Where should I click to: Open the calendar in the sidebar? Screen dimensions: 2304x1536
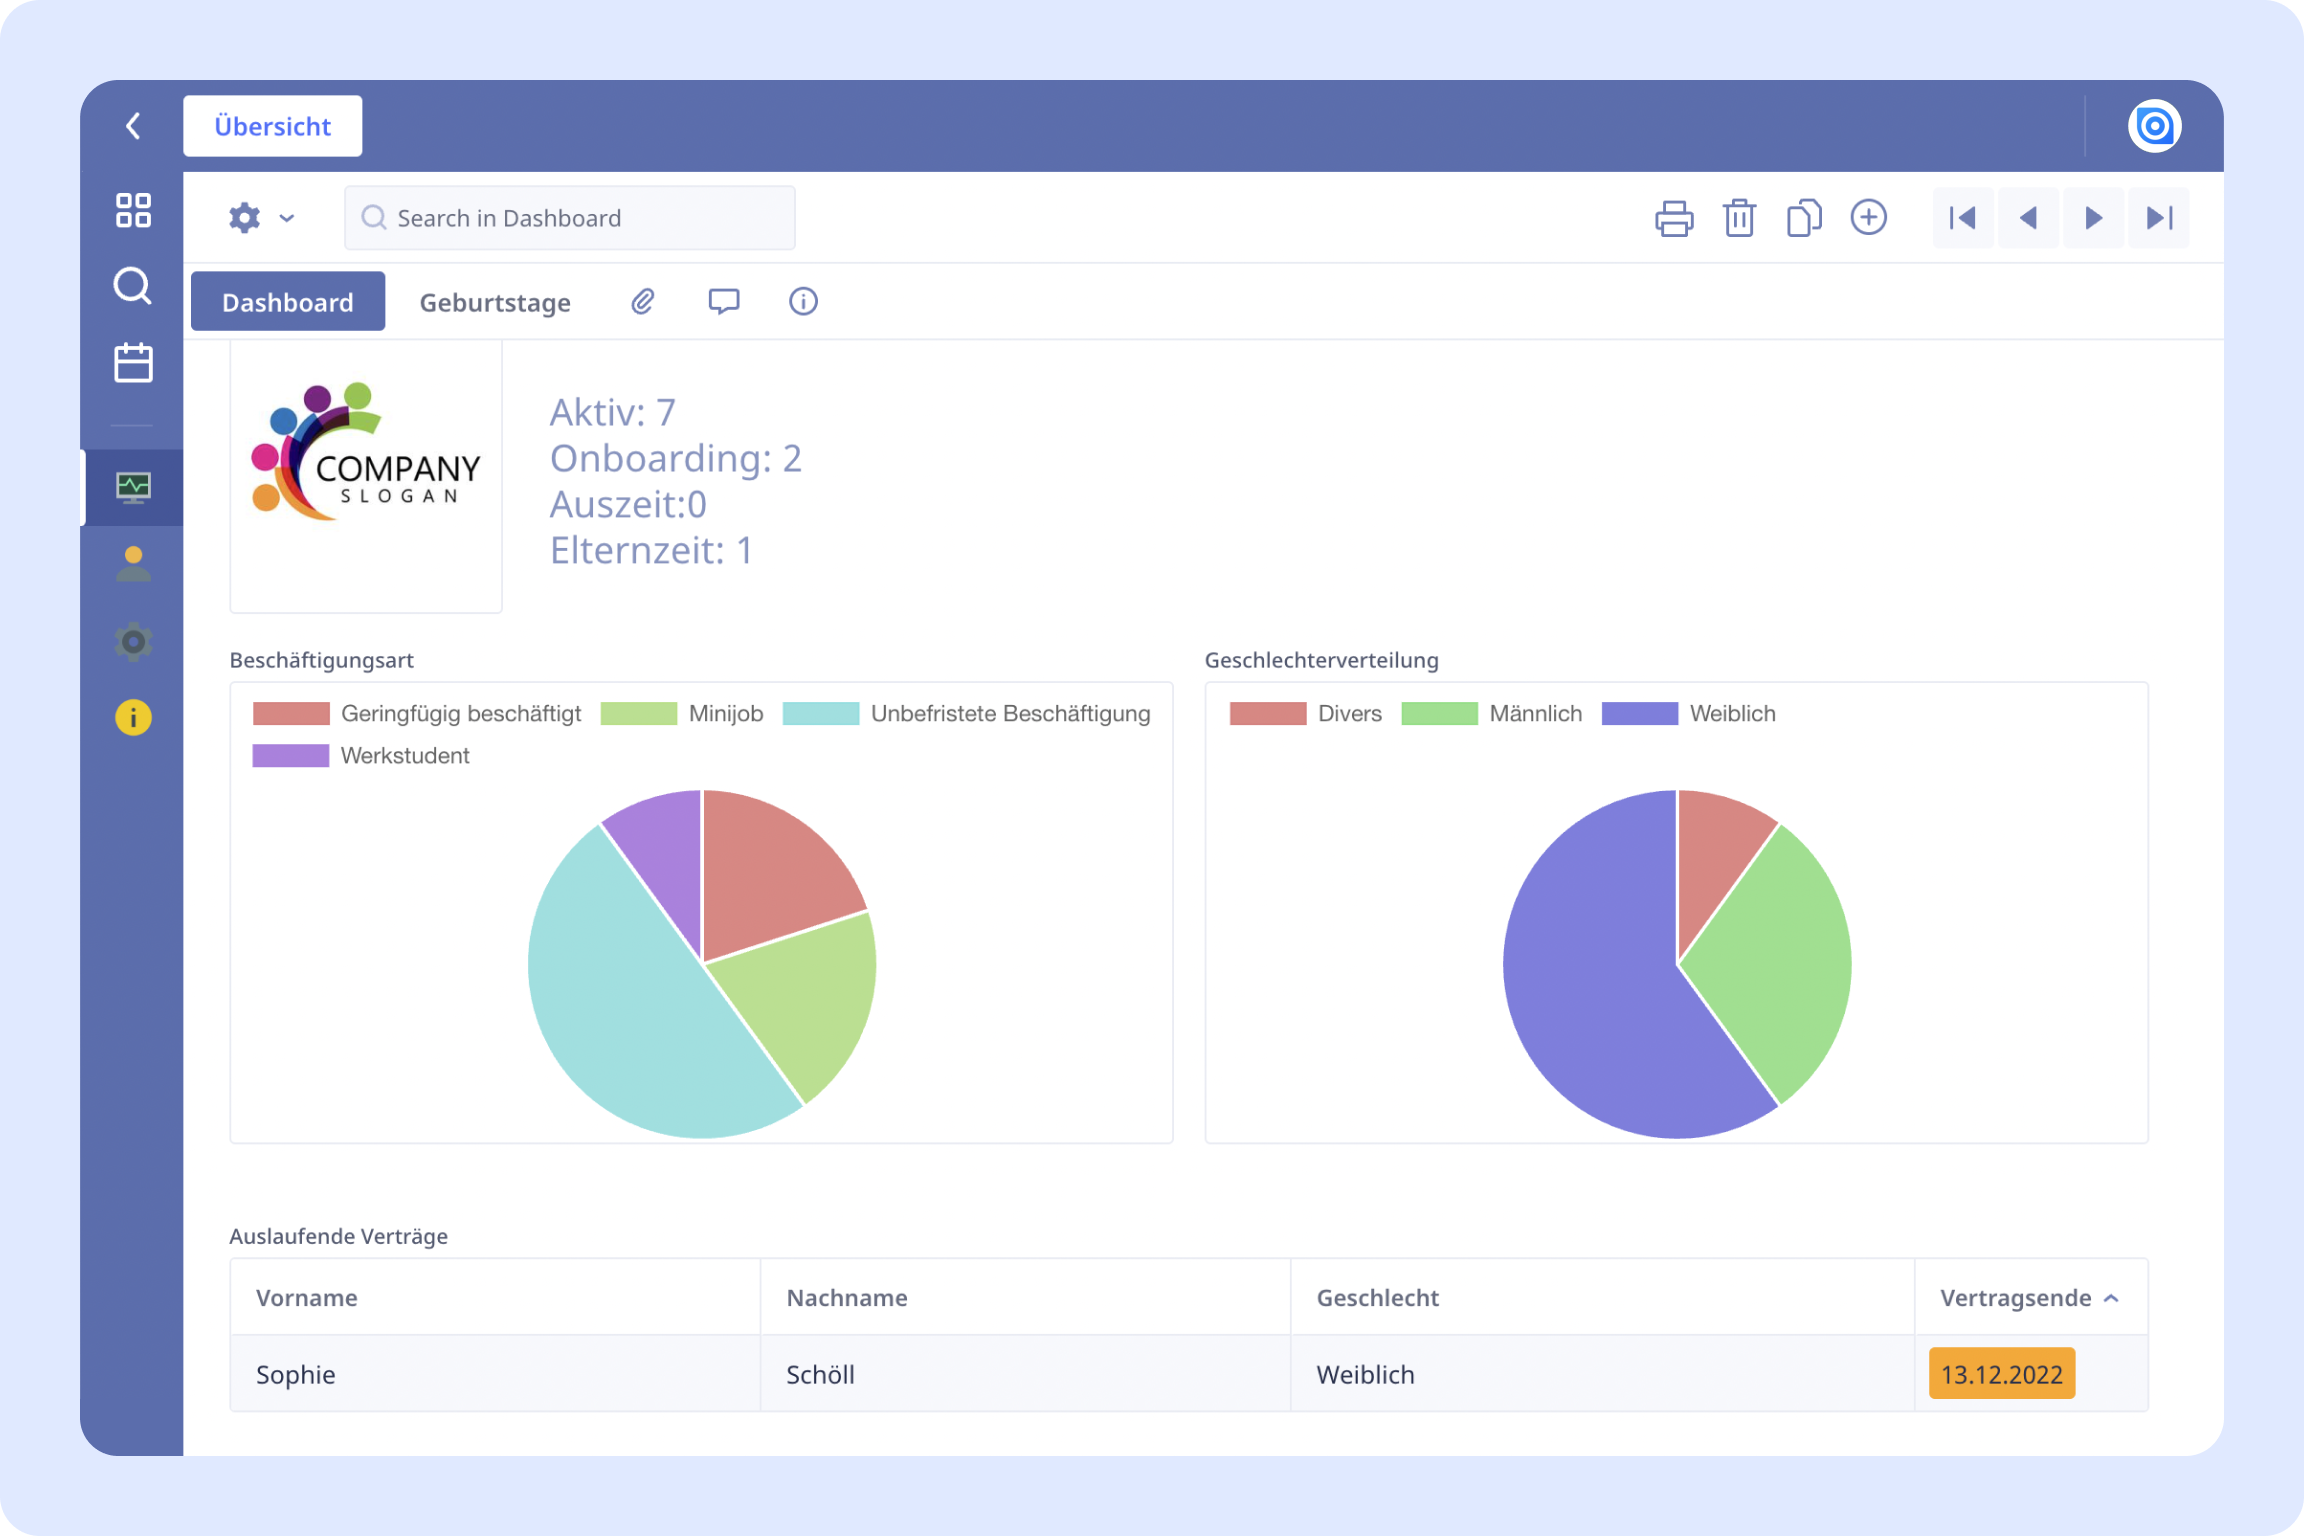click(x=133, y=363)
